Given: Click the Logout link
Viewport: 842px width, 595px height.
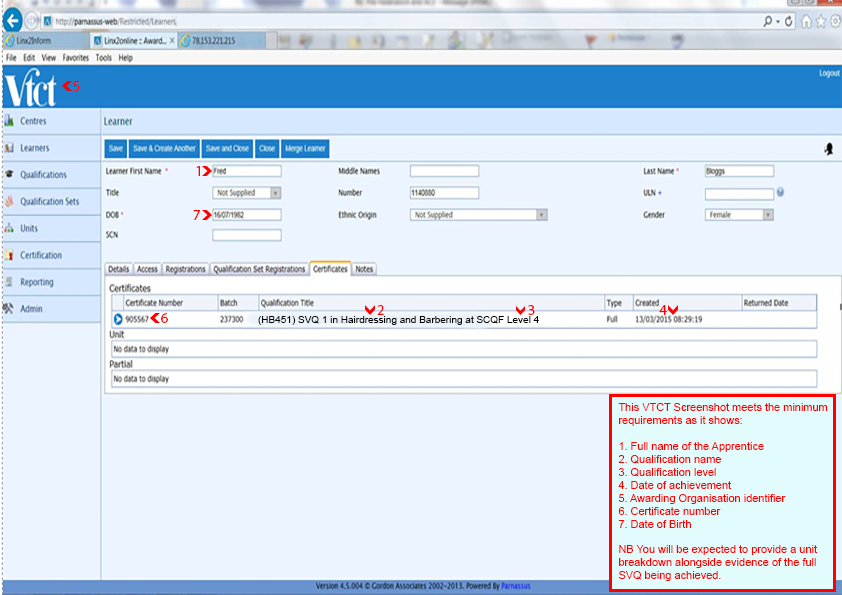Looking at the screenshot, I should pyautogui.click(x=829, y=73).
